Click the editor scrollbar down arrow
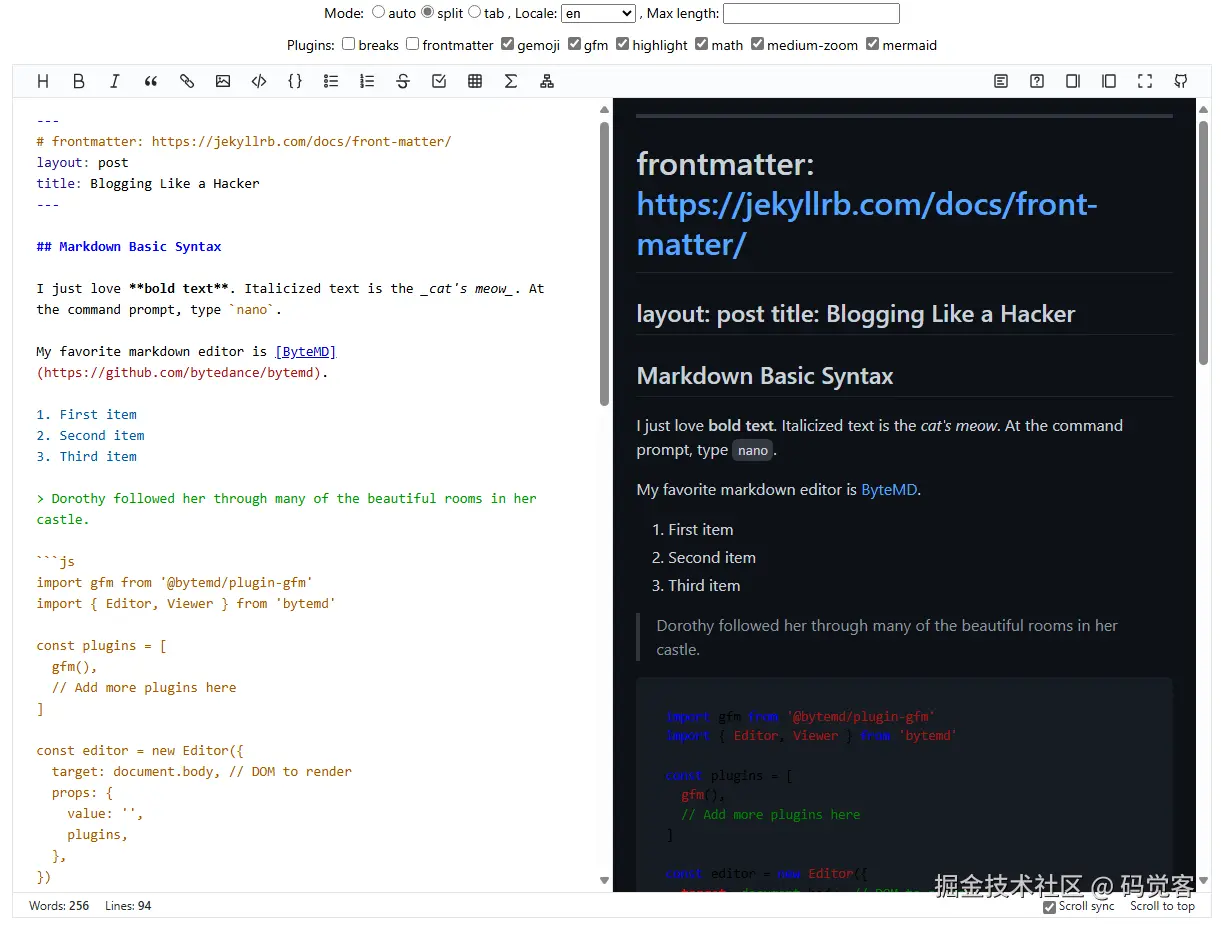The image size is (1221, 926). 604,881
